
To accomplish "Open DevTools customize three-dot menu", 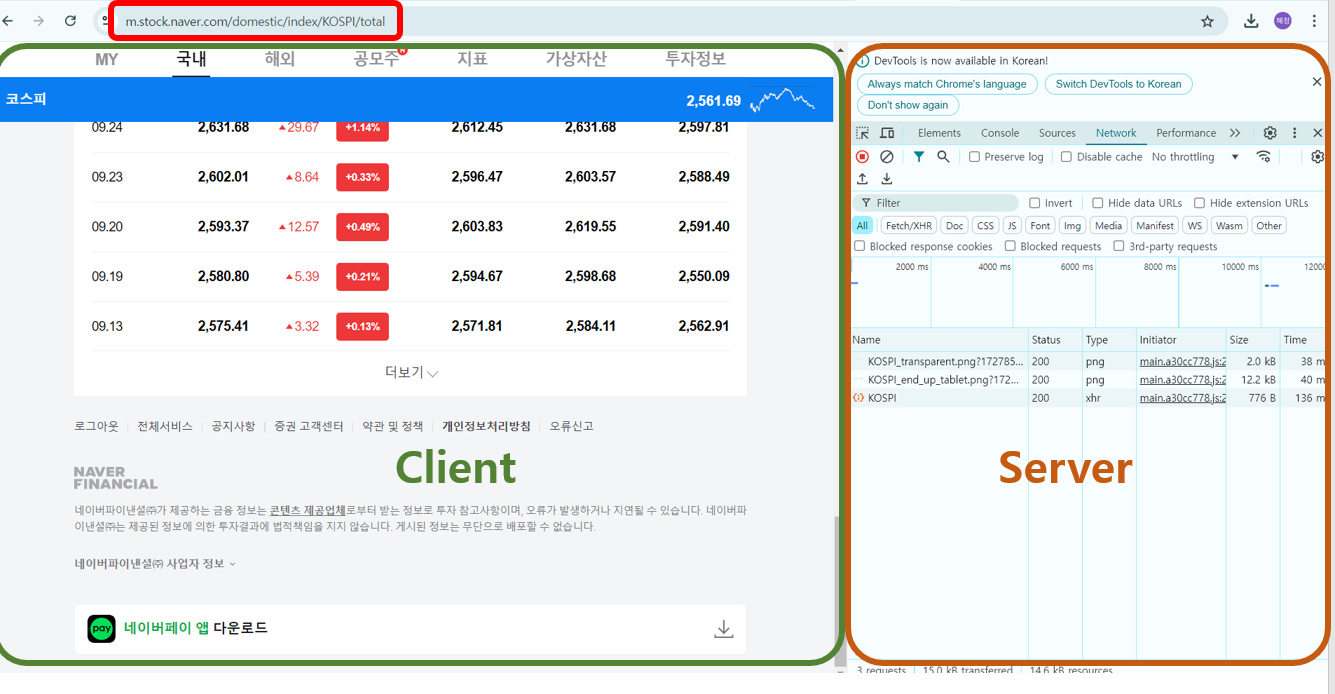I will 1294,133.
